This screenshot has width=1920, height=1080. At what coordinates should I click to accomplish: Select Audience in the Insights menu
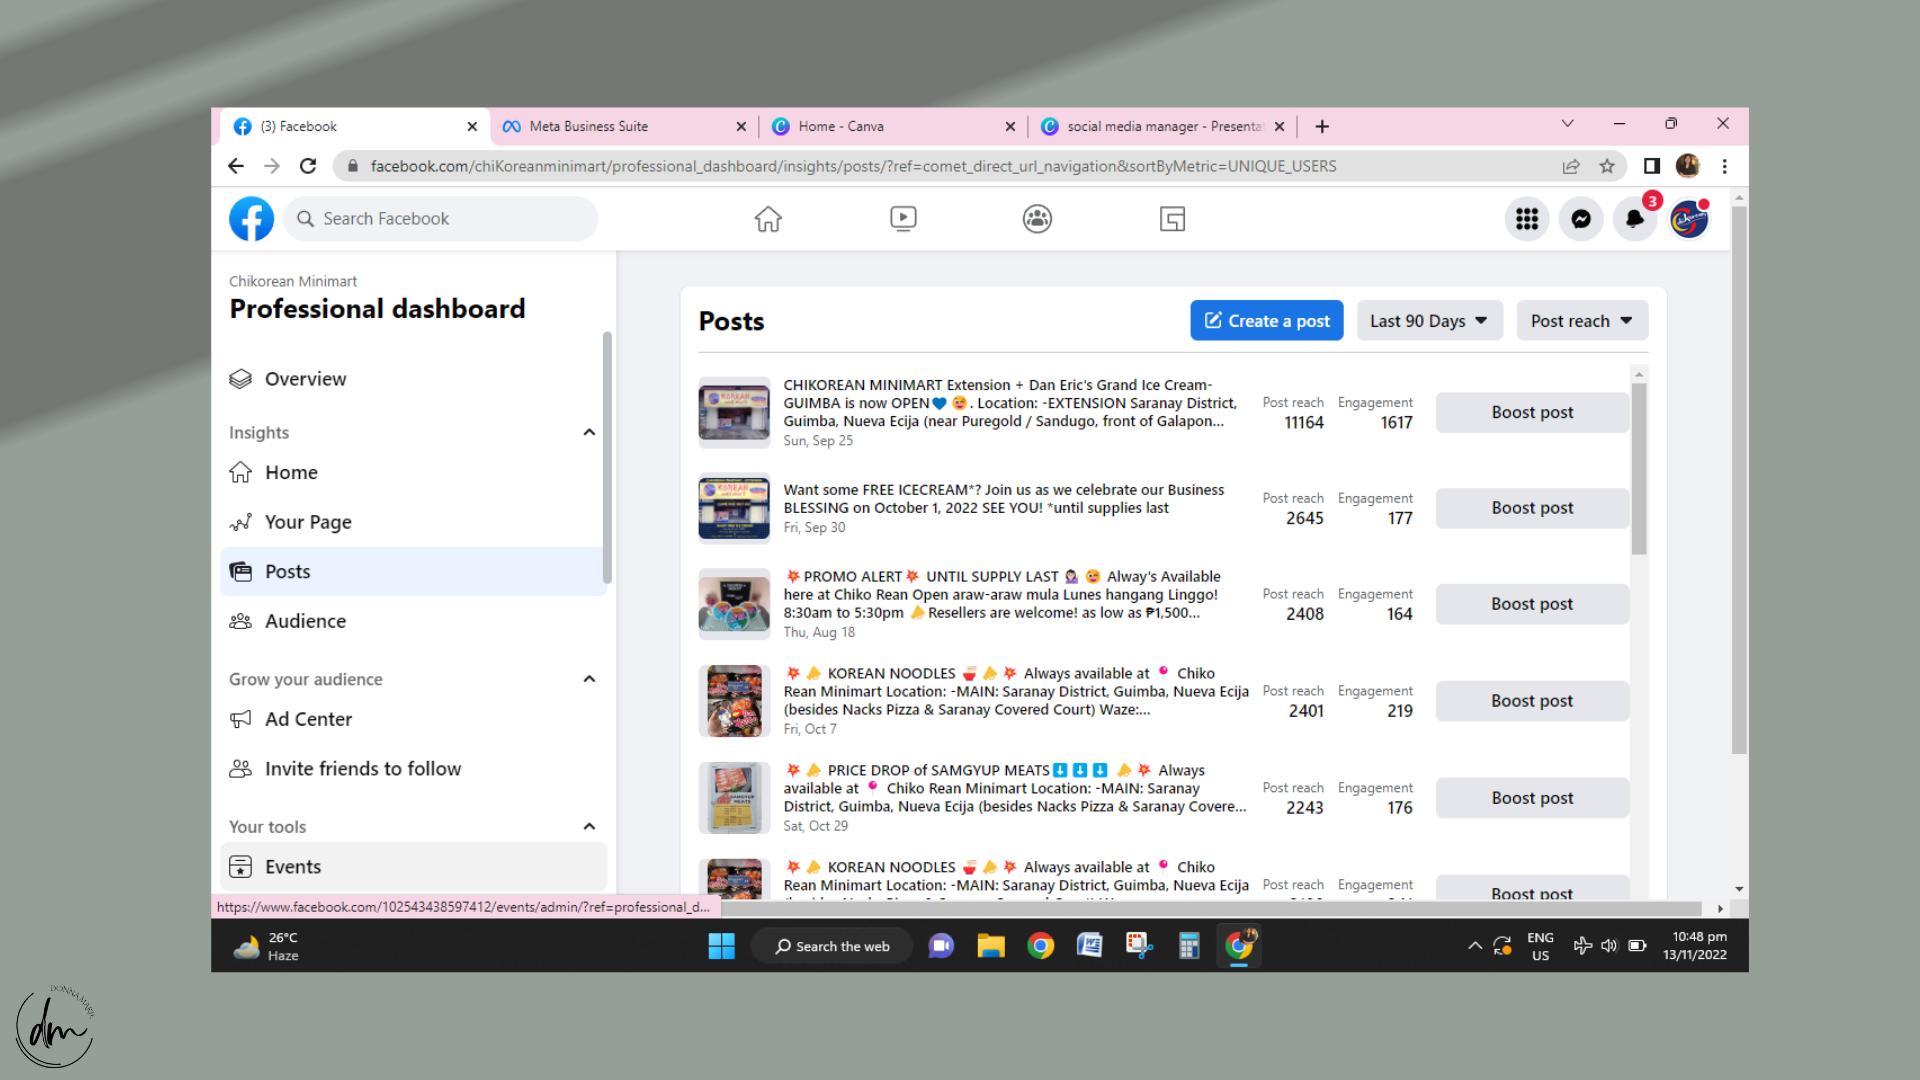coord(305,621)
